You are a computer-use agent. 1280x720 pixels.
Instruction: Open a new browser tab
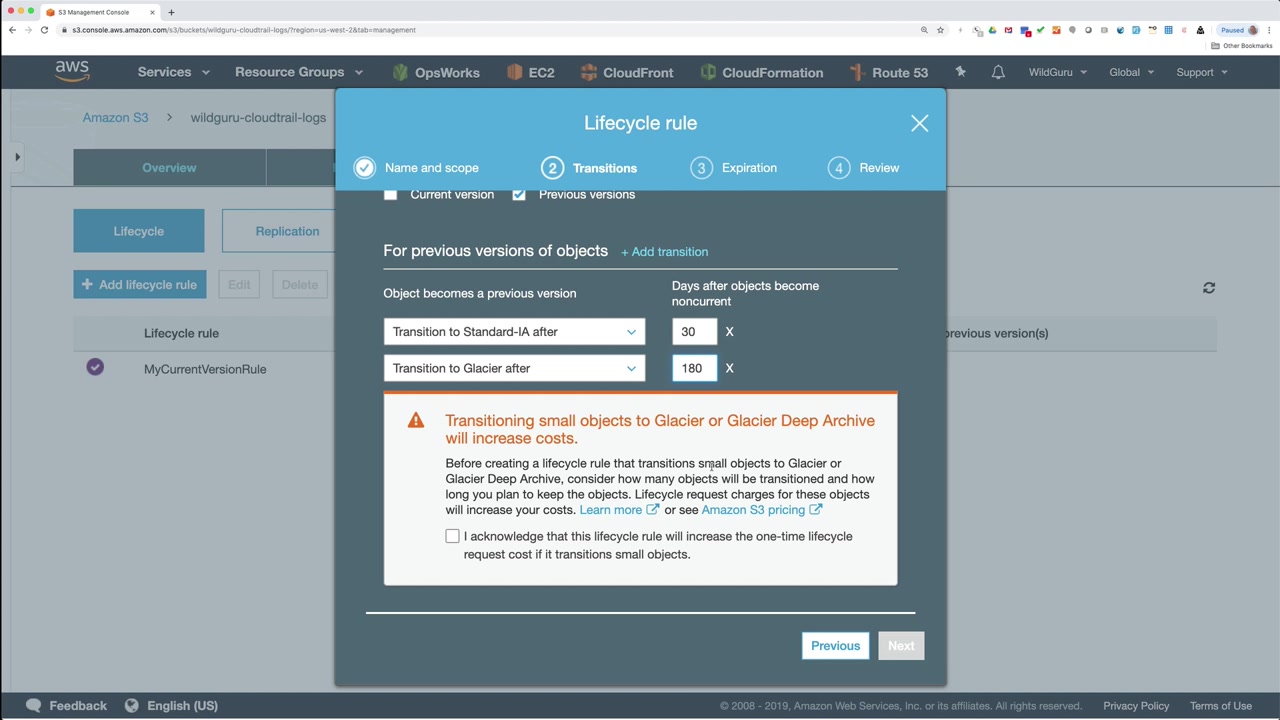click(171, 12)
